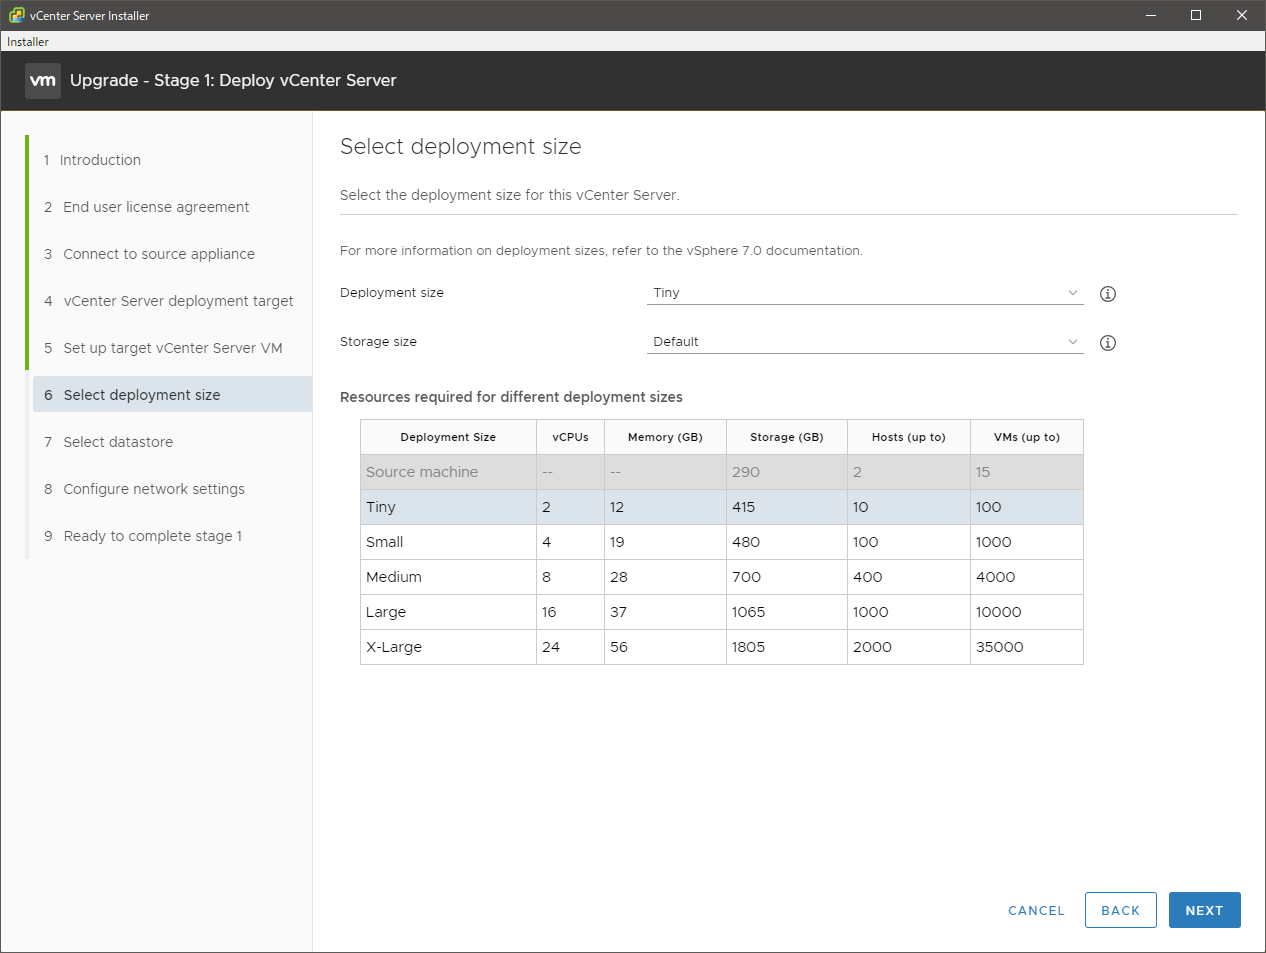Go to Introduction step in sidebar
The height and width of the screenshot is (953, 1266).
pos(100,160)
